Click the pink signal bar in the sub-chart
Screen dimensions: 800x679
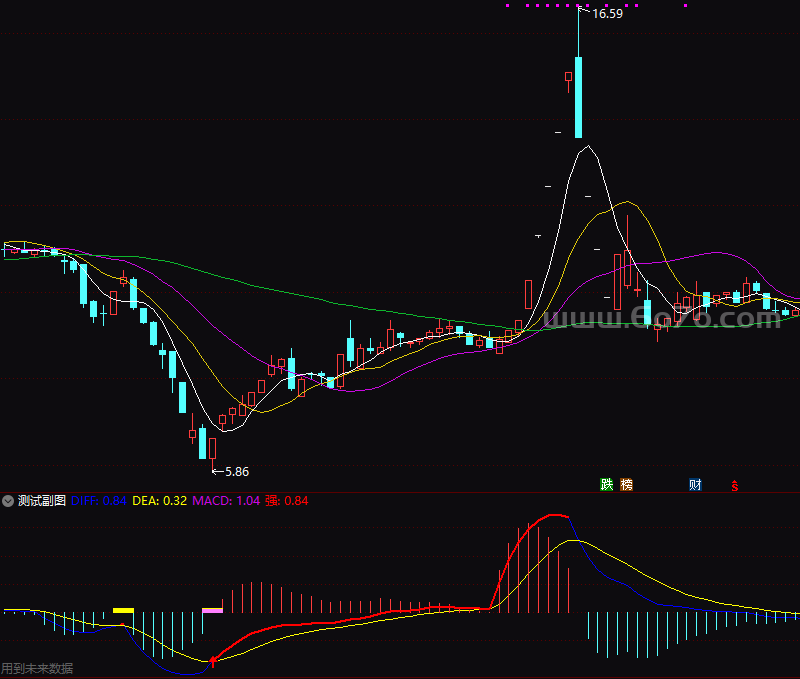tap(213, 610)
